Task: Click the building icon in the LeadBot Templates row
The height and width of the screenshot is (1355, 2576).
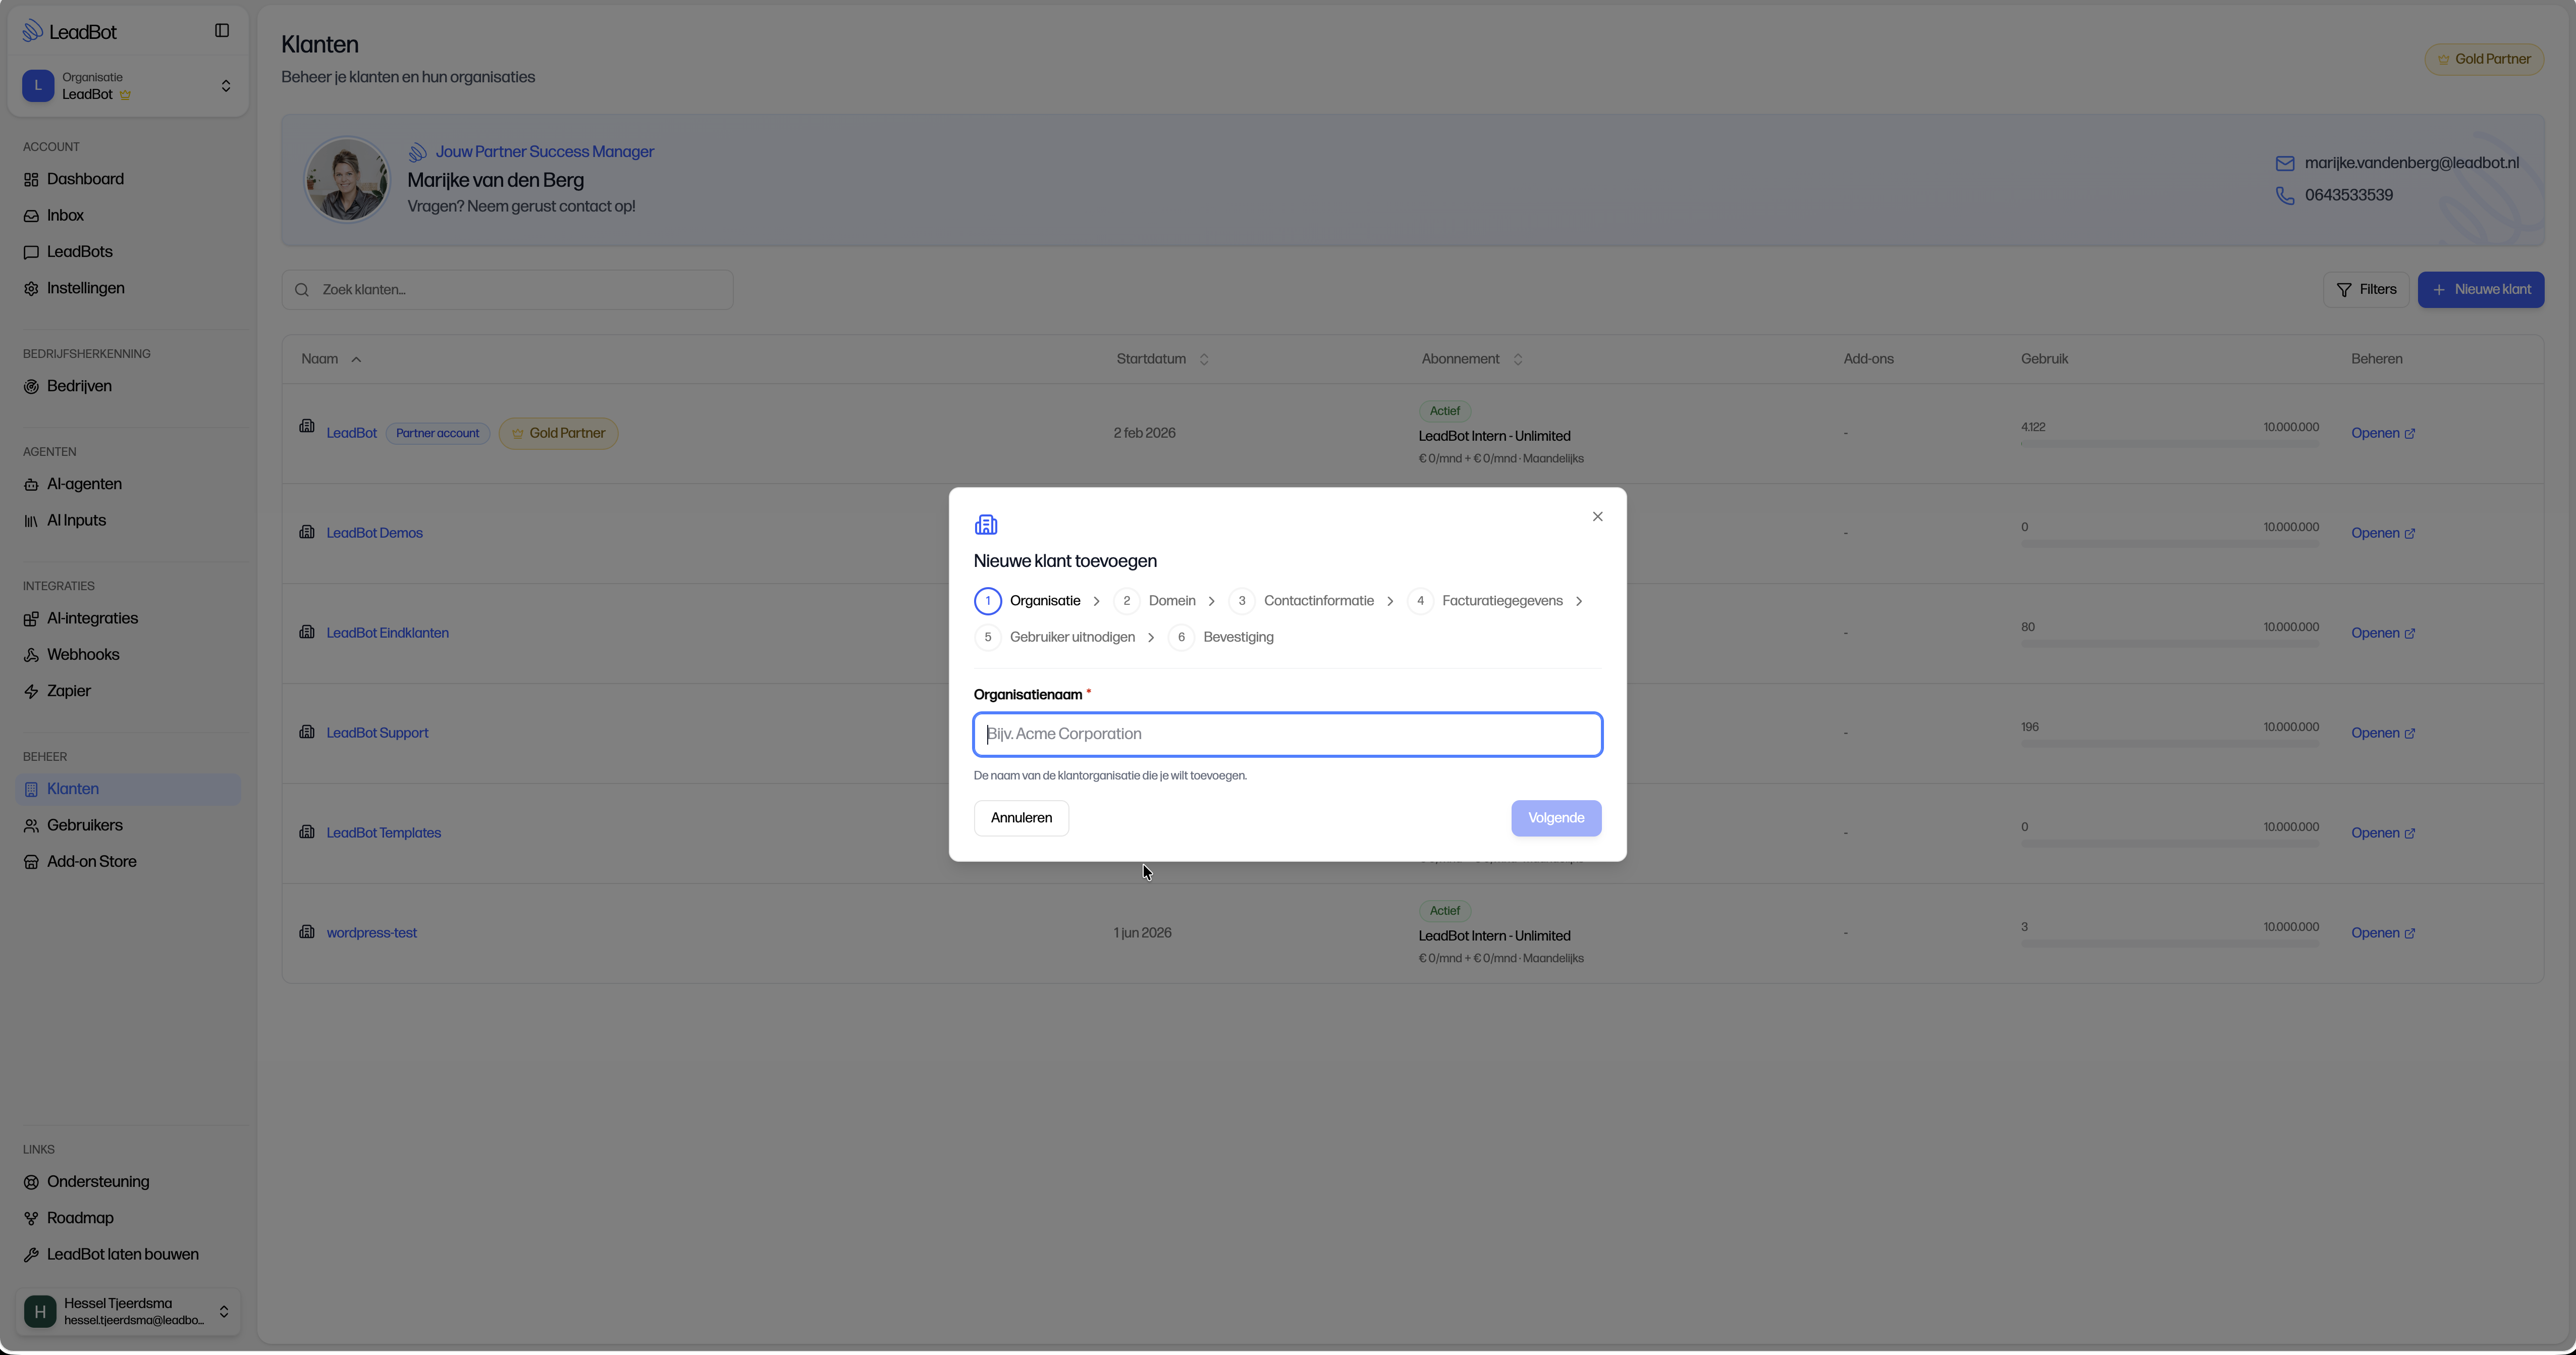Action: [x=307, y=832]
